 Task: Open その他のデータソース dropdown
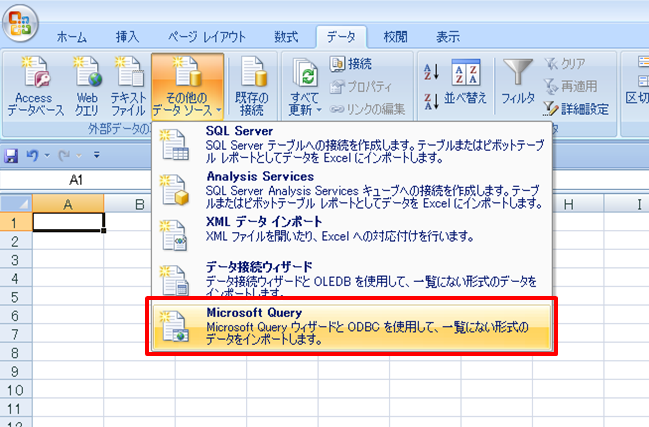click(x=187, y=87)
